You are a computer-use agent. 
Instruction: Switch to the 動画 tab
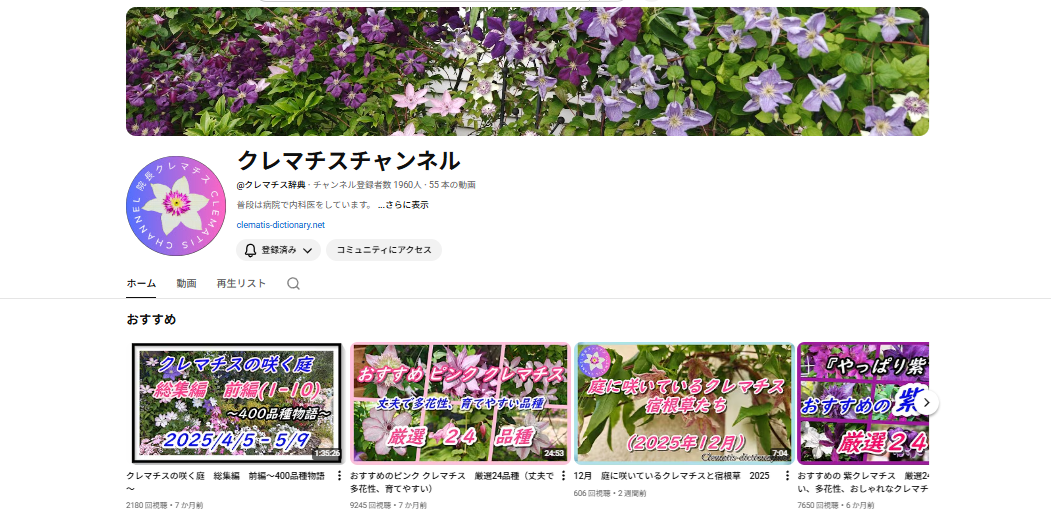[x=186, y=283]
